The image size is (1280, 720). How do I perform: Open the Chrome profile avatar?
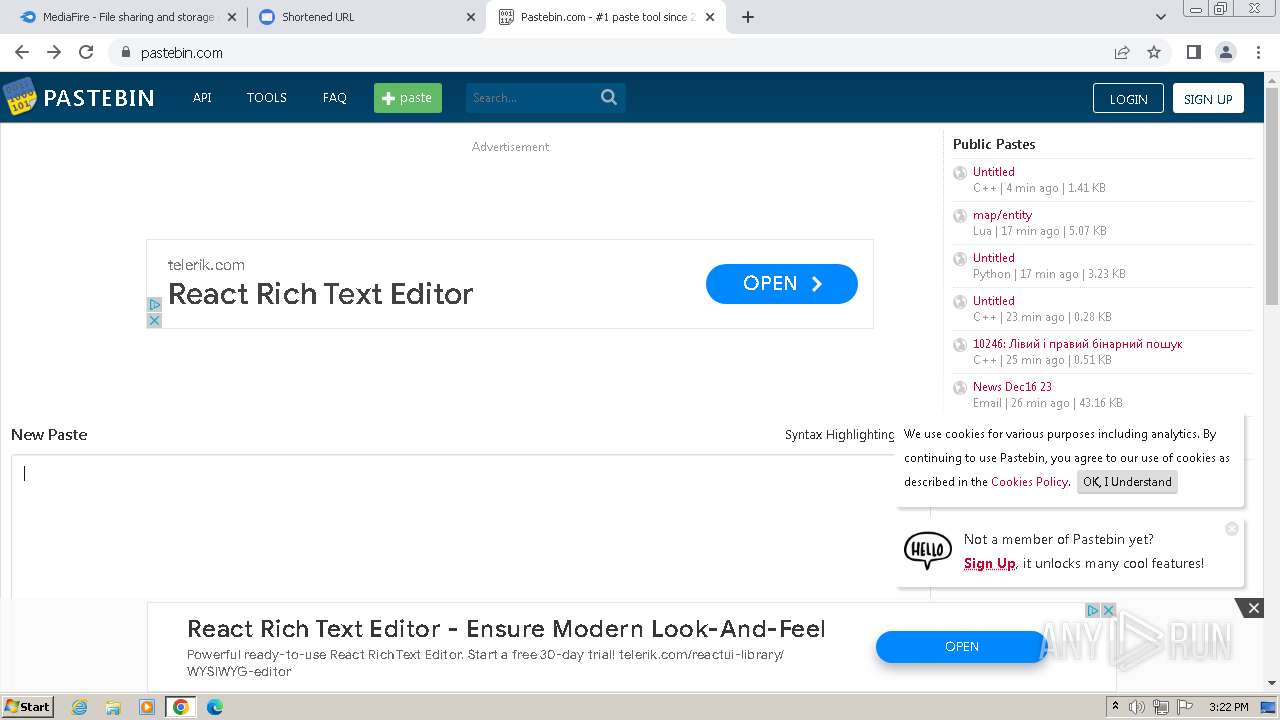pos(1225,52)
